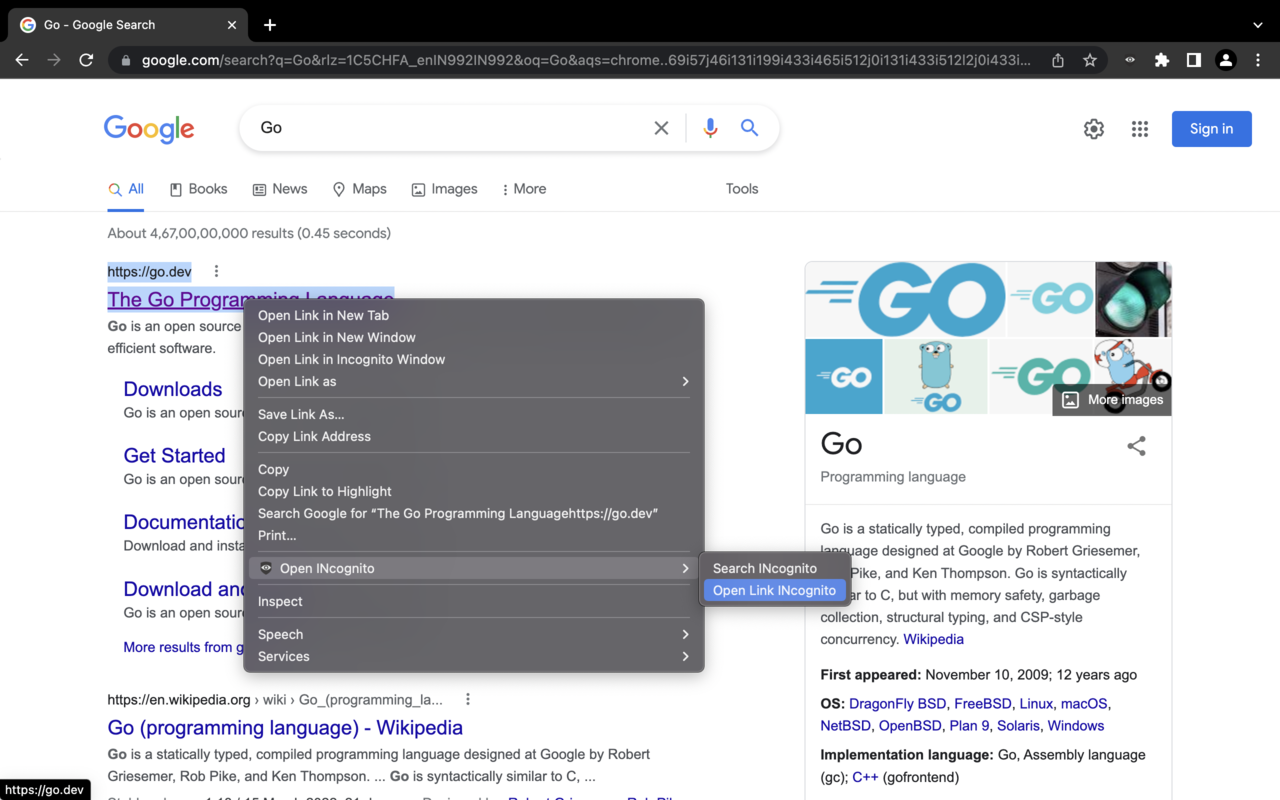Share the Go knowledge panel

point(1136,446)
